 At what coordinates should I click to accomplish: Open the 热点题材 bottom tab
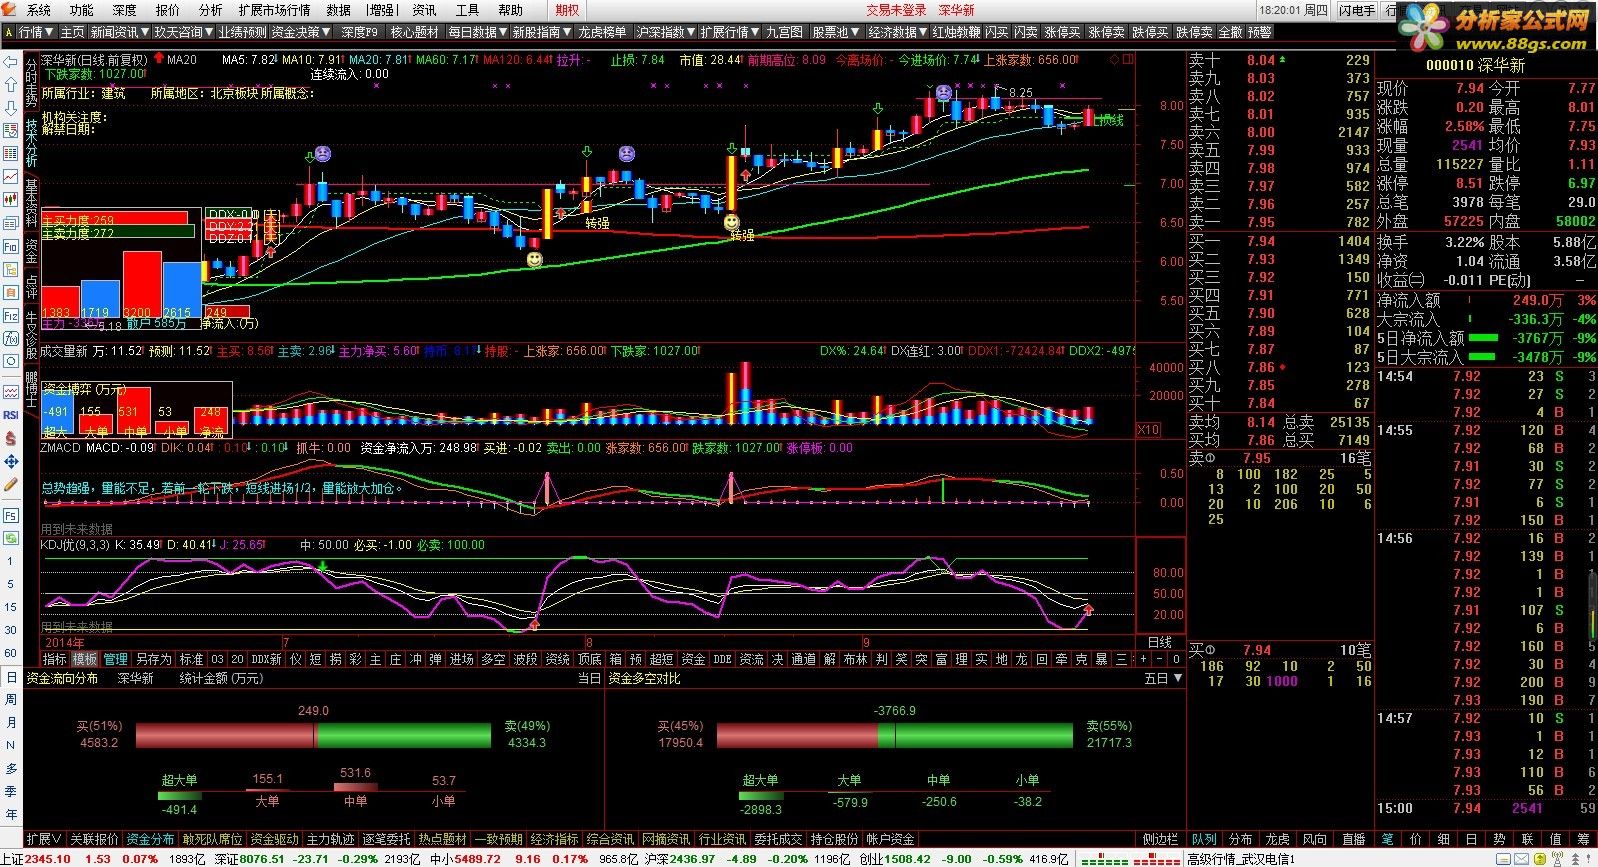click(x=442, y=839)
